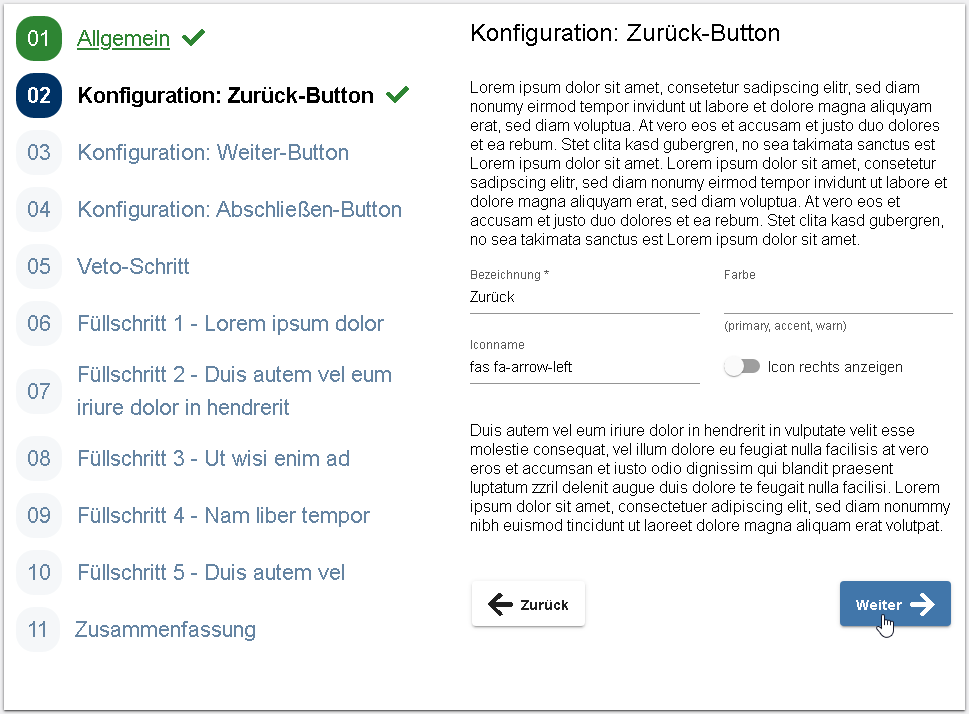Click the 05 circle next to Veto-Schritt

coord(38,266)
